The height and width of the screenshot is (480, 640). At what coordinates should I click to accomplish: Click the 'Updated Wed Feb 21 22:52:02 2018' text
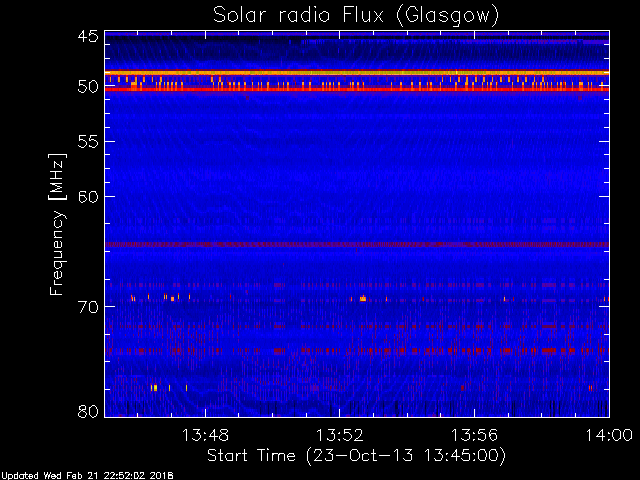point(87,476)
